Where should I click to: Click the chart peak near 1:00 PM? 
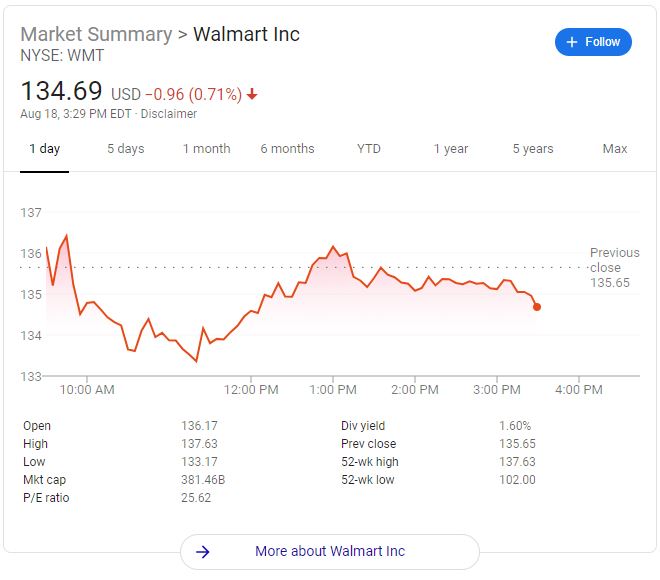coord(333,246)
